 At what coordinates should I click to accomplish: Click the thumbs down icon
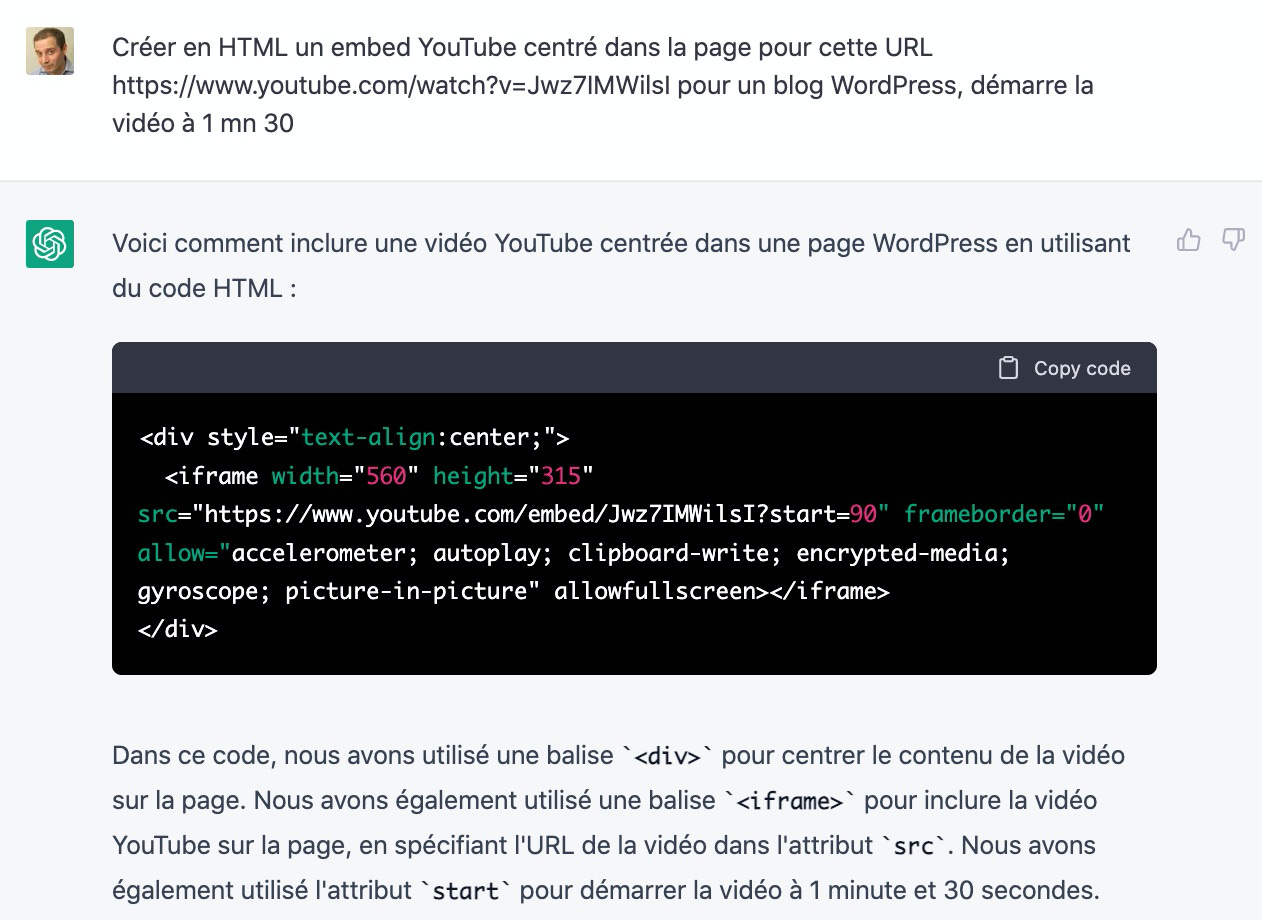pos(1233,240)
